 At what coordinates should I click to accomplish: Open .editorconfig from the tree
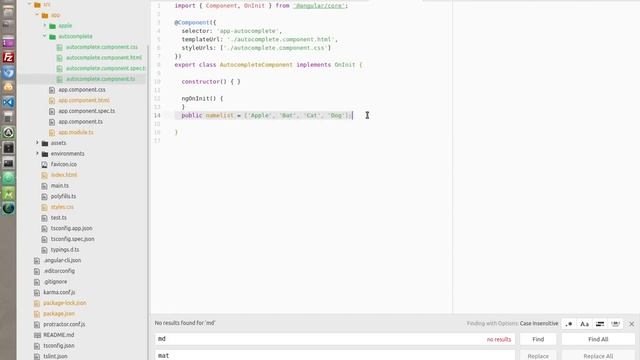[x=59, y=271]
